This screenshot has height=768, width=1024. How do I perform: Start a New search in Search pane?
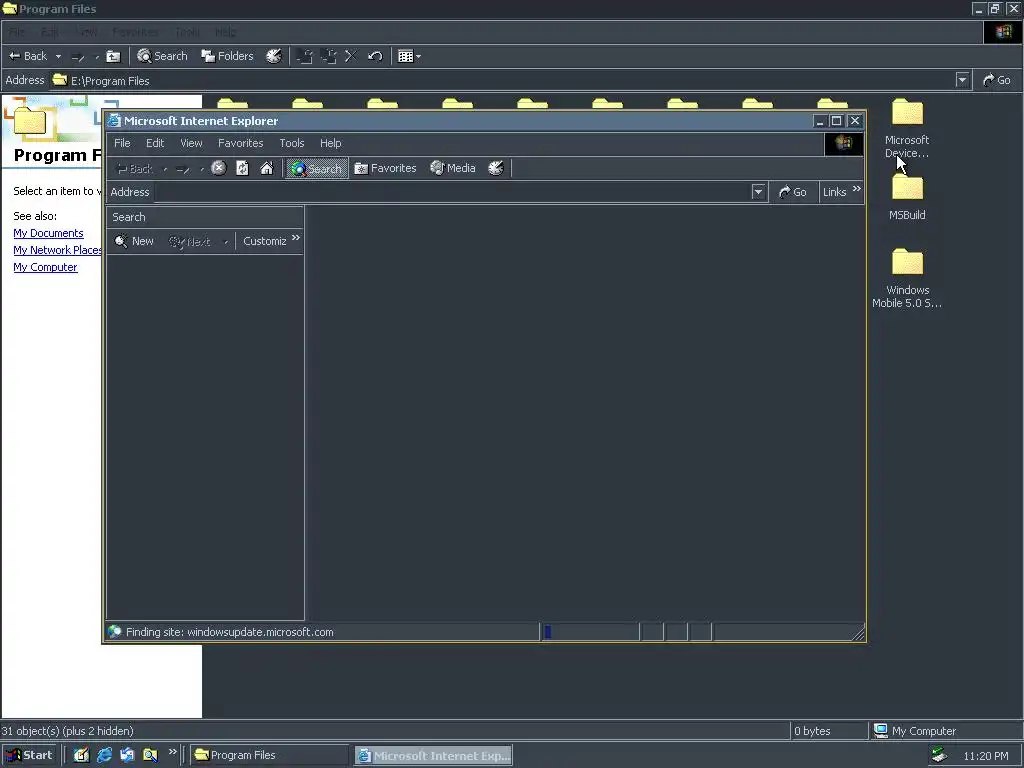[x=134, y=241]
